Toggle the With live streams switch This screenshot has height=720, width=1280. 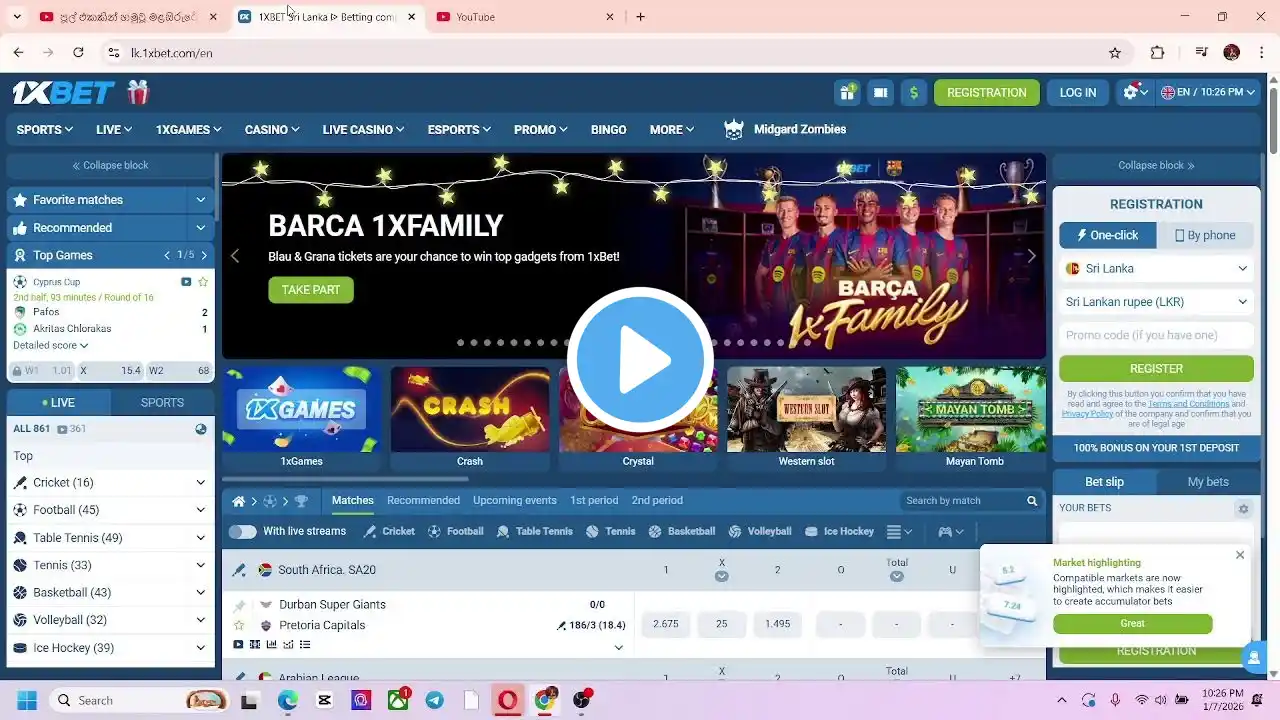[242, 532]
